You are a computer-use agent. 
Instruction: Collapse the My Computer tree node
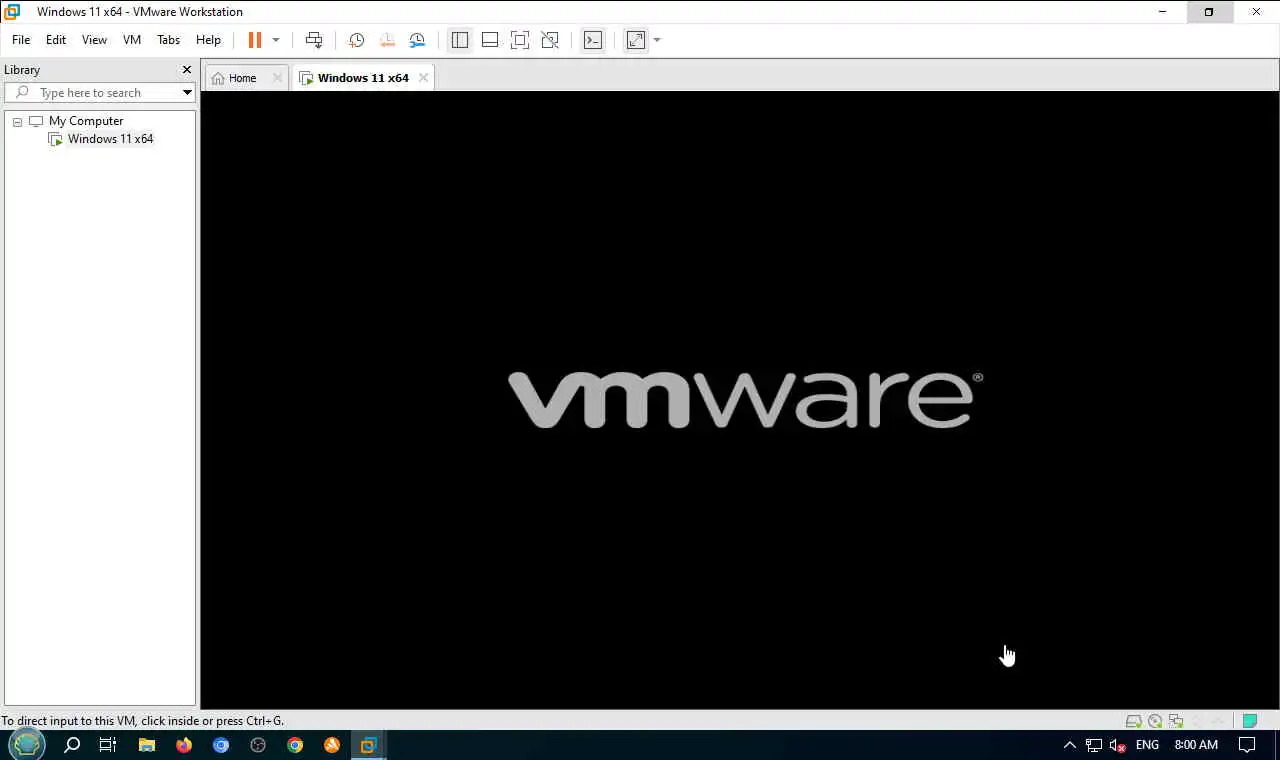(x=17, y=121)
